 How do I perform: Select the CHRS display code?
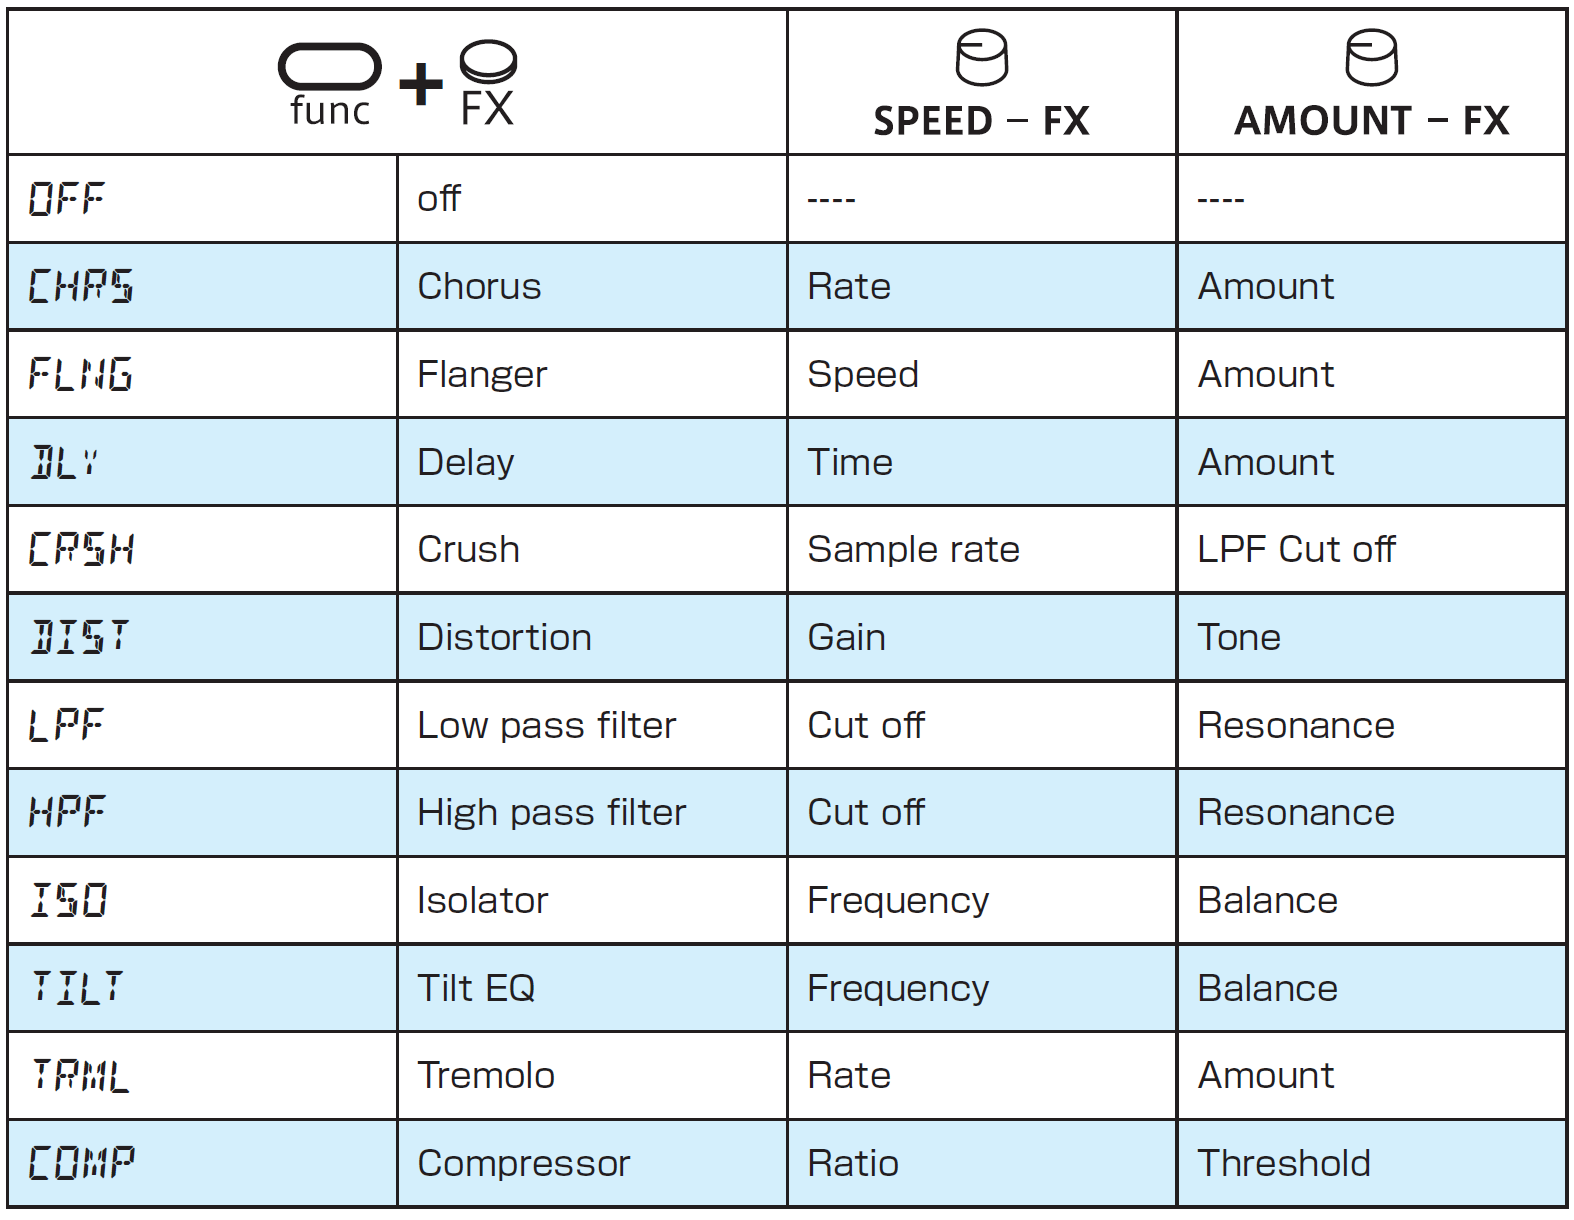click(x=80, y=287)
